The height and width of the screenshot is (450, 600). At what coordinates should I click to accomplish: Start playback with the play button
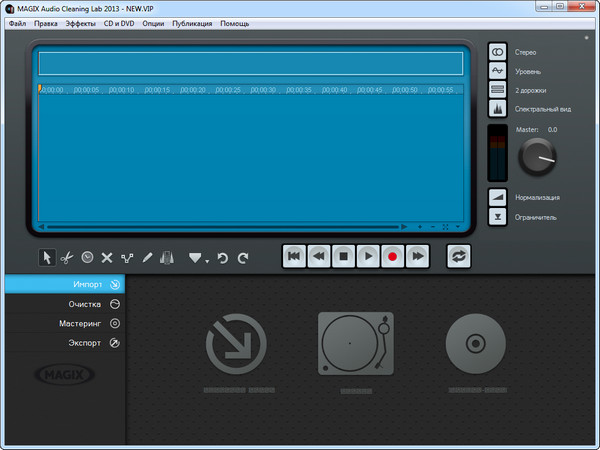click(368, 256)
